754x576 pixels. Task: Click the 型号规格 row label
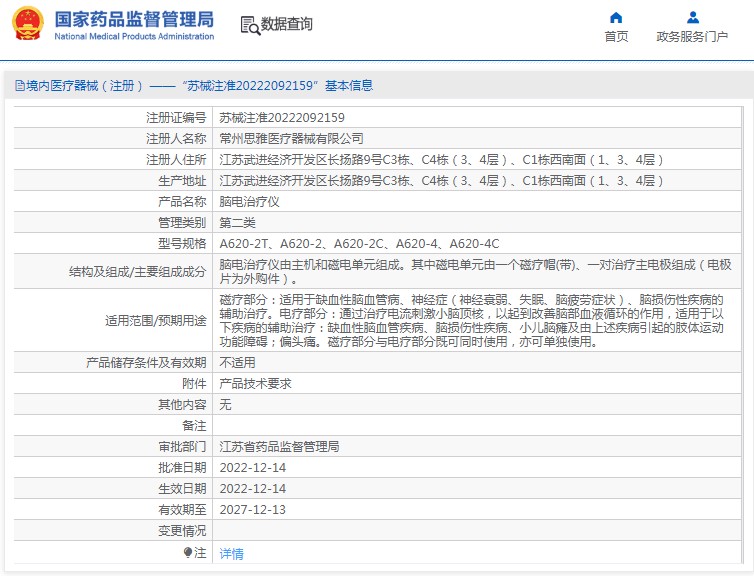[x=182, y=244]
